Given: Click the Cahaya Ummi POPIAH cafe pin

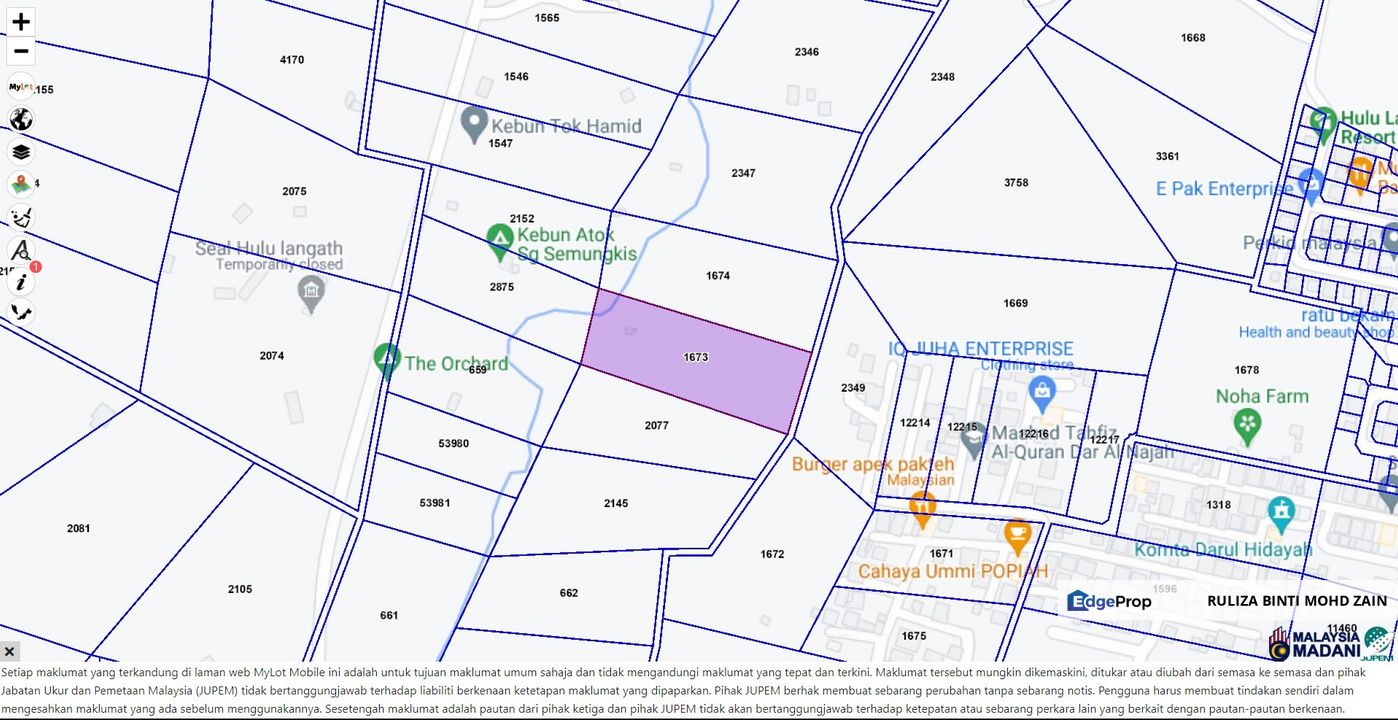Looking at the screenshot, I should pyautogui.click(x=1017, y=537).
